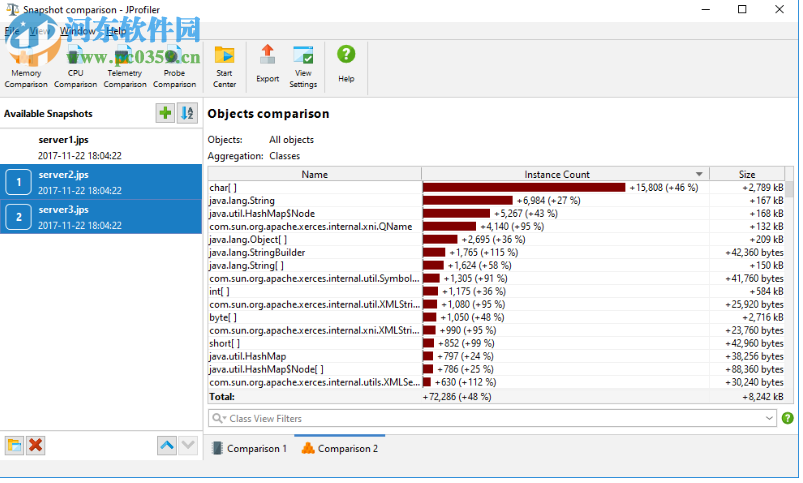
Task: Click the Aggregation Classes value
Action: point(285,156)
